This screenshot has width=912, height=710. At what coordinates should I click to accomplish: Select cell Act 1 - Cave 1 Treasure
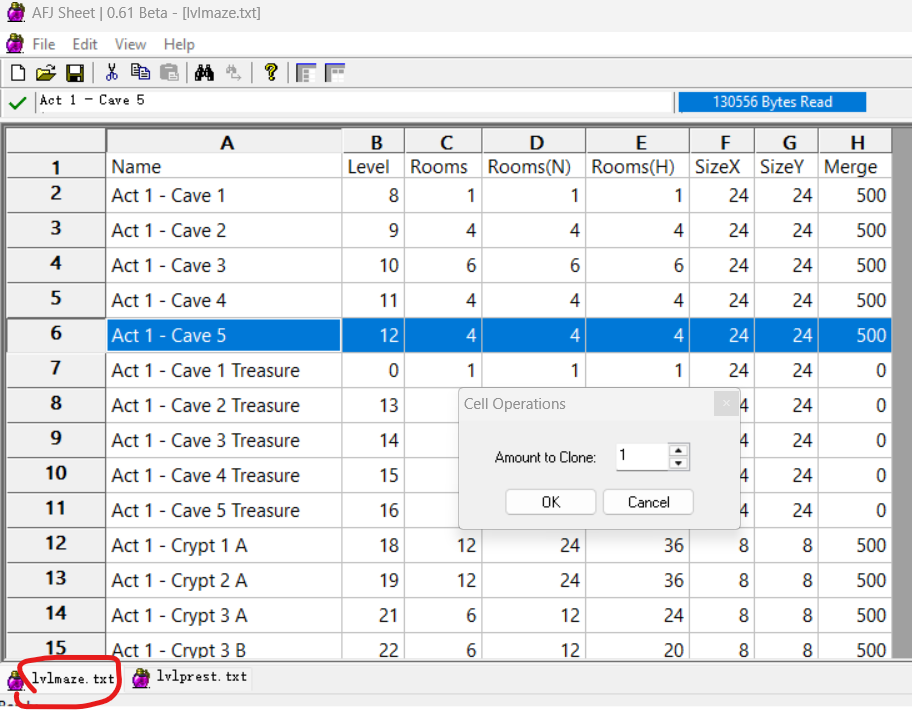pyautogui.click(x=225, y=370)
